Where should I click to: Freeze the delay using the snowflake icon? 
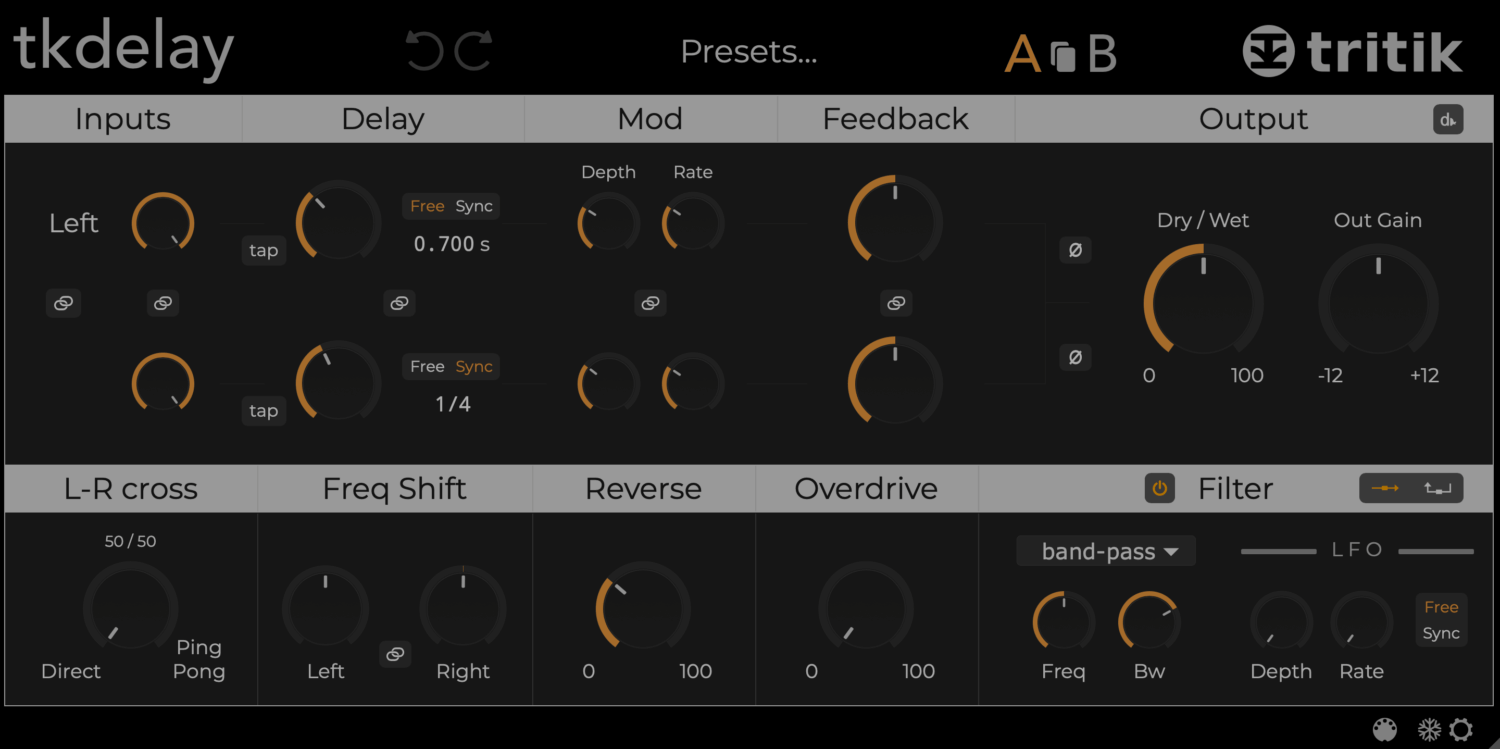[1429, 728]
